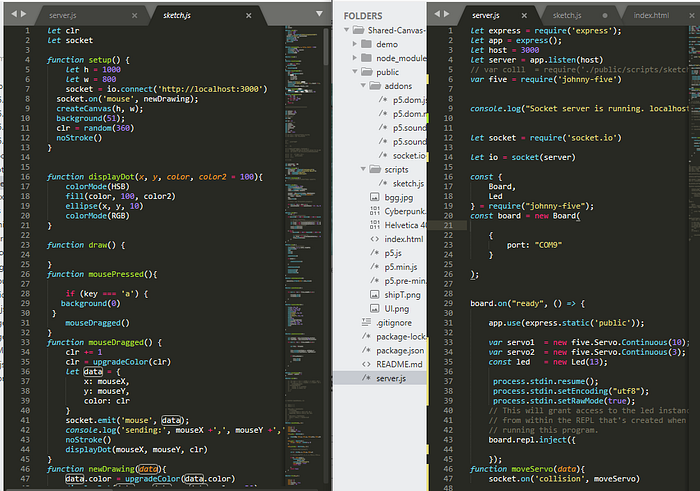Open index.html tab in right window
The height and width of the screenshot is (491, 700).
point(651,16)
